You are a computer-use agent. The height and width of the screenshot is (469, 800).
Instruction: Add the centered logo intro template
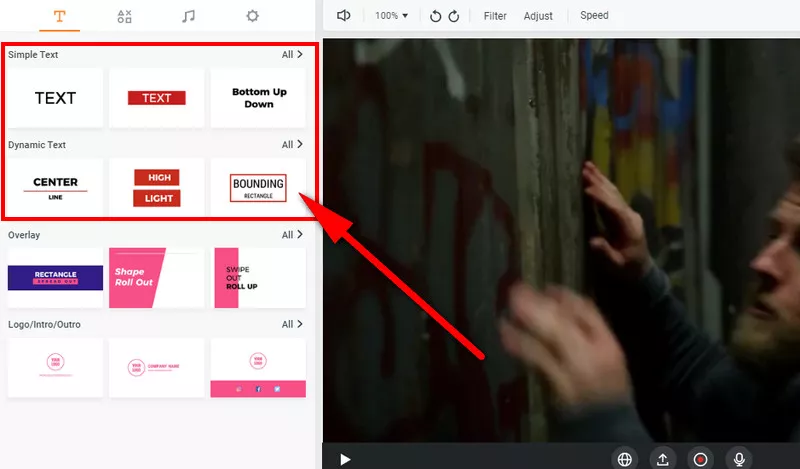[x=55, y=367]
